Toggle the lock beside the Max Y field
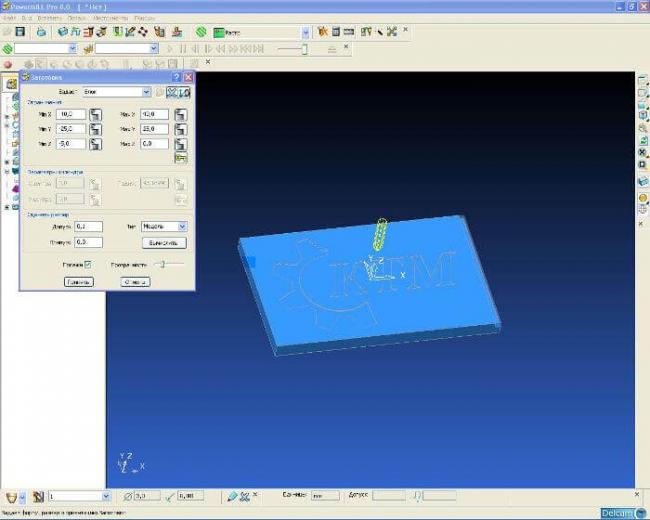This screenshot has width=650, height=520. click(180, 129)
